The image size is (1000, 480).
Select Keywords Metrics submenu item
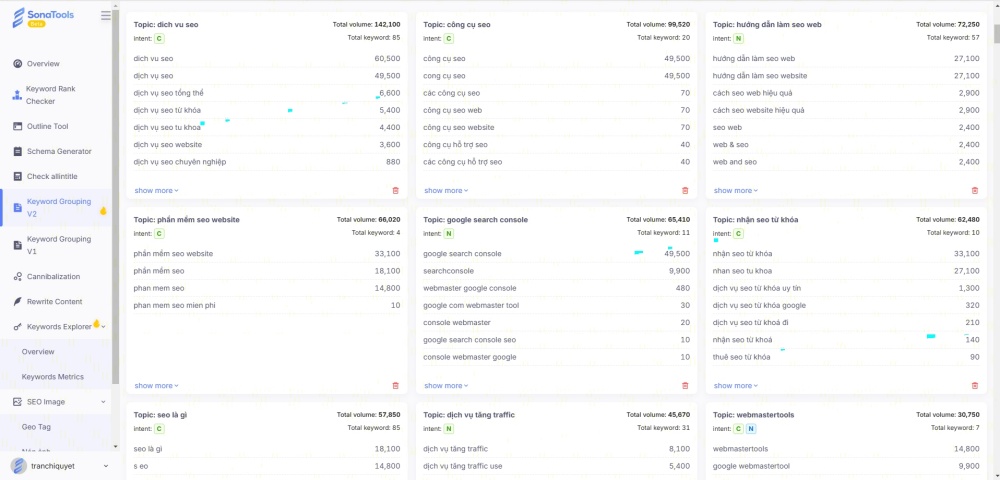click(x=53, y=377)
